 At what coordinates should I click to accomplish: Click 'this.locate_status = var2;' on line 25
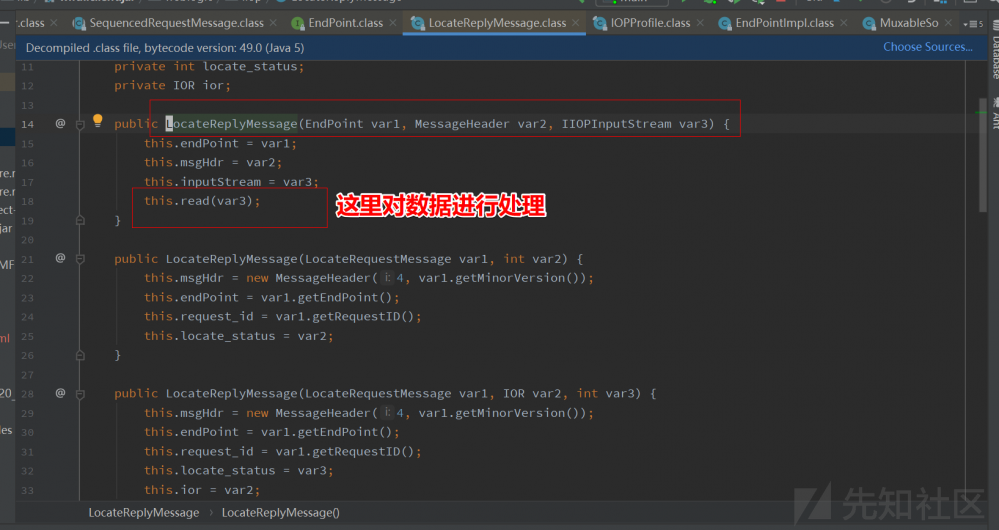[238, 336]
